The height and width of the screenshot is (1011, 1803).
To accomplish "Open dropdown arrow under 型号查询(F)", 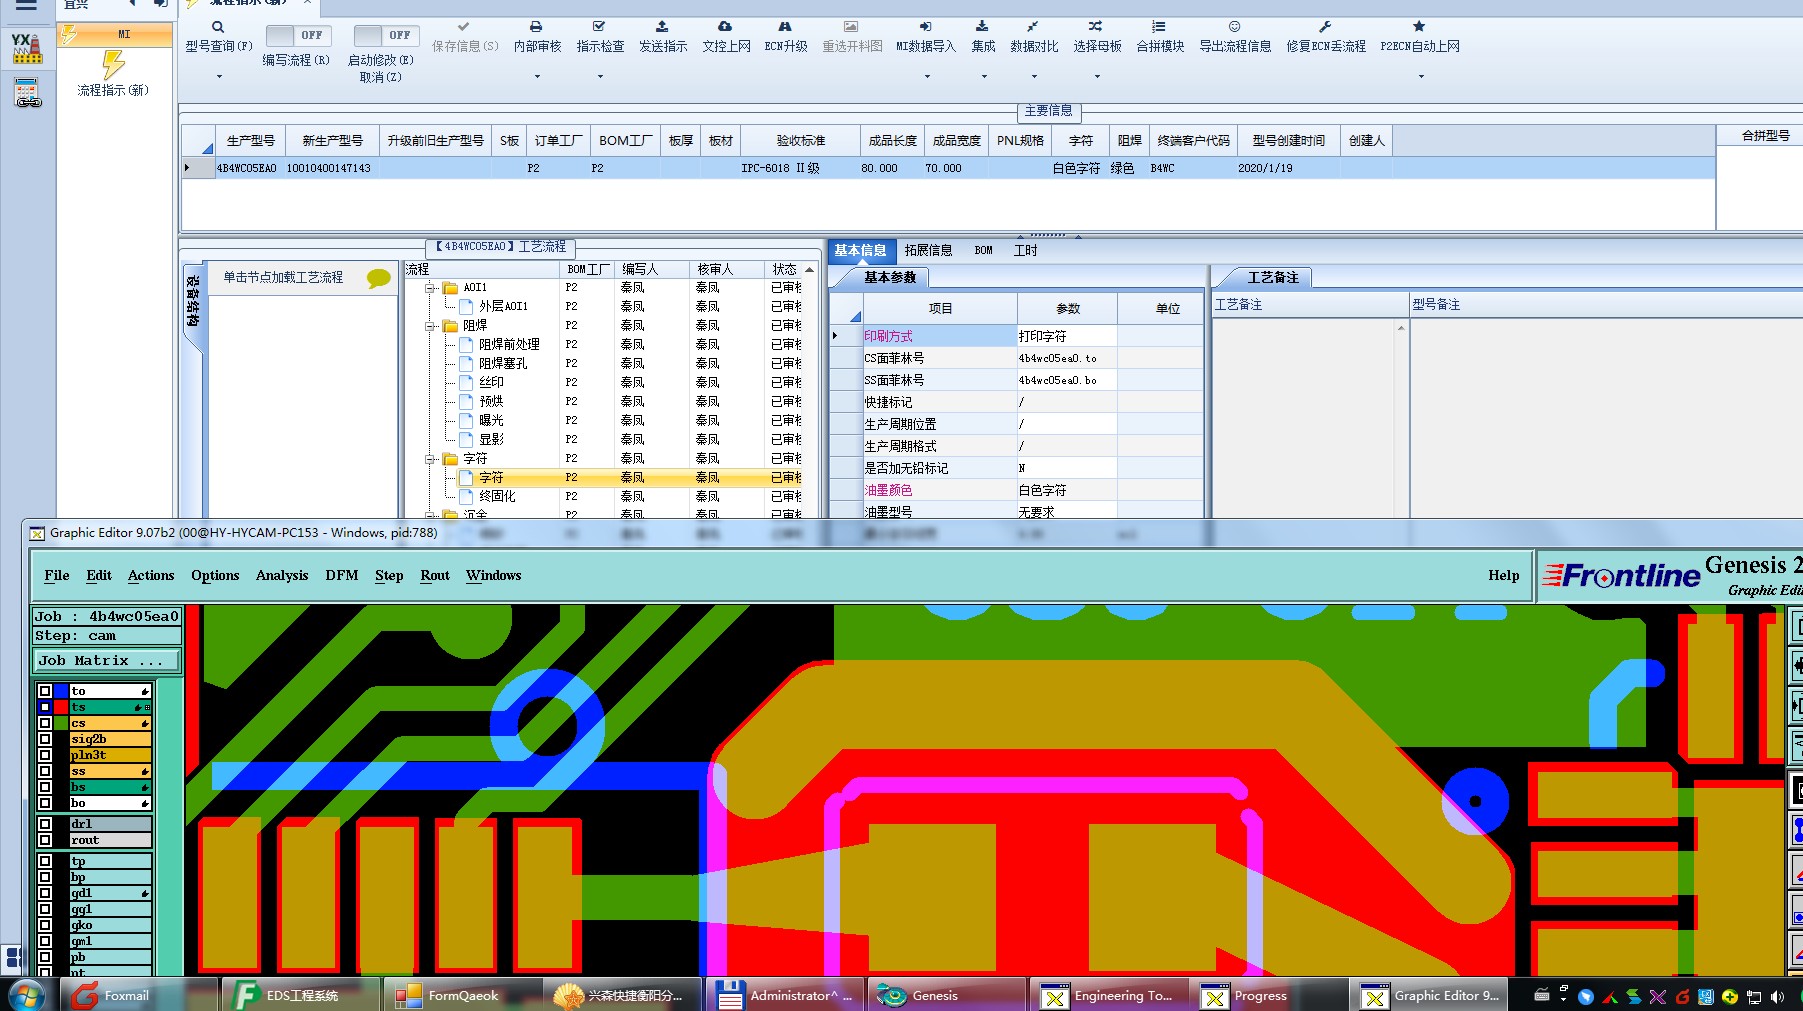I will [219, 76].
